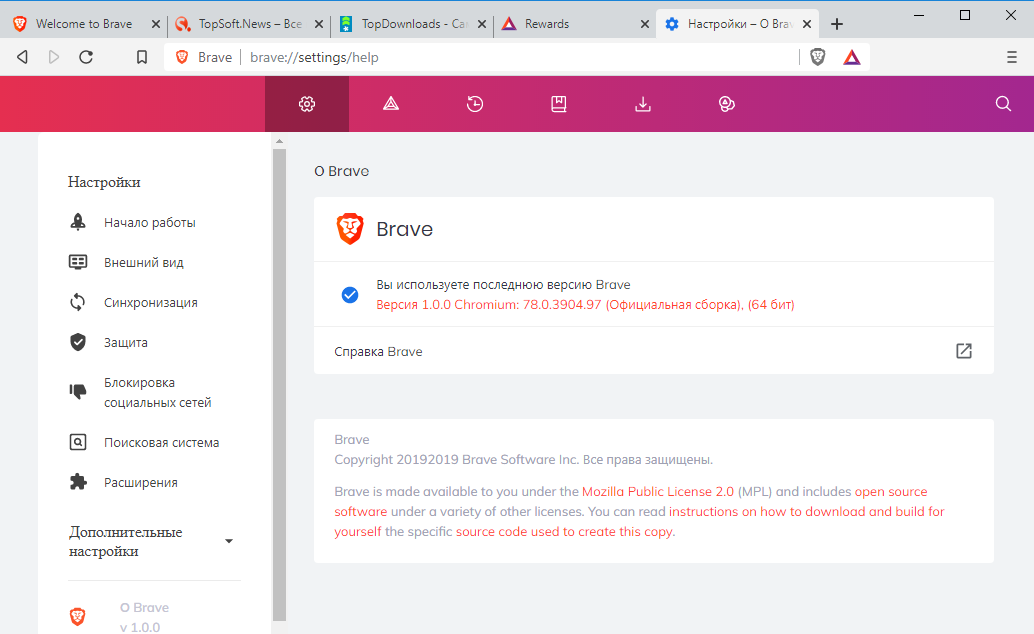Click the Версия 1.0.0 Chromium version text
The height and width of the screenshot is (634, 1034).
(x=585, y=305)
